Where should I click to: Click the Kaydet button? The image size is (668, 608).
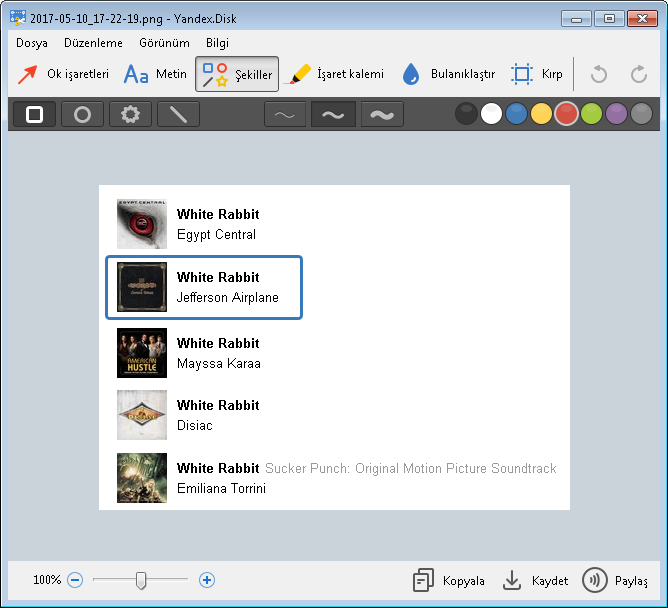tap(535, 580)
